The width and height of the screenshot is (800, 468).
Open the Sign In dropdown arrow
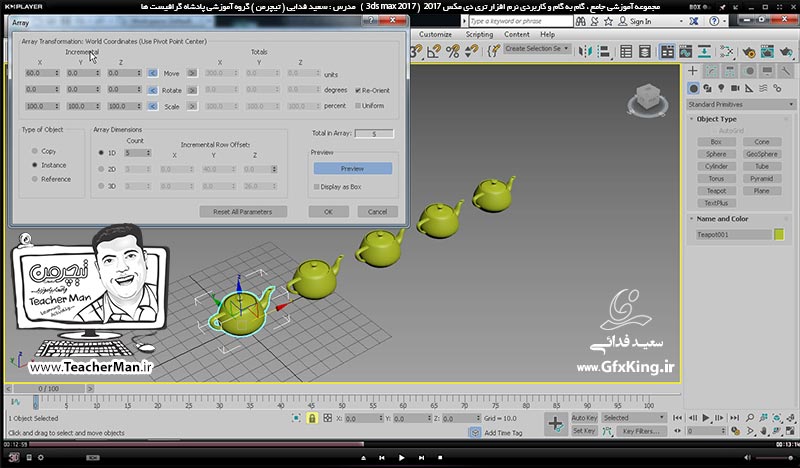[681, 21]
